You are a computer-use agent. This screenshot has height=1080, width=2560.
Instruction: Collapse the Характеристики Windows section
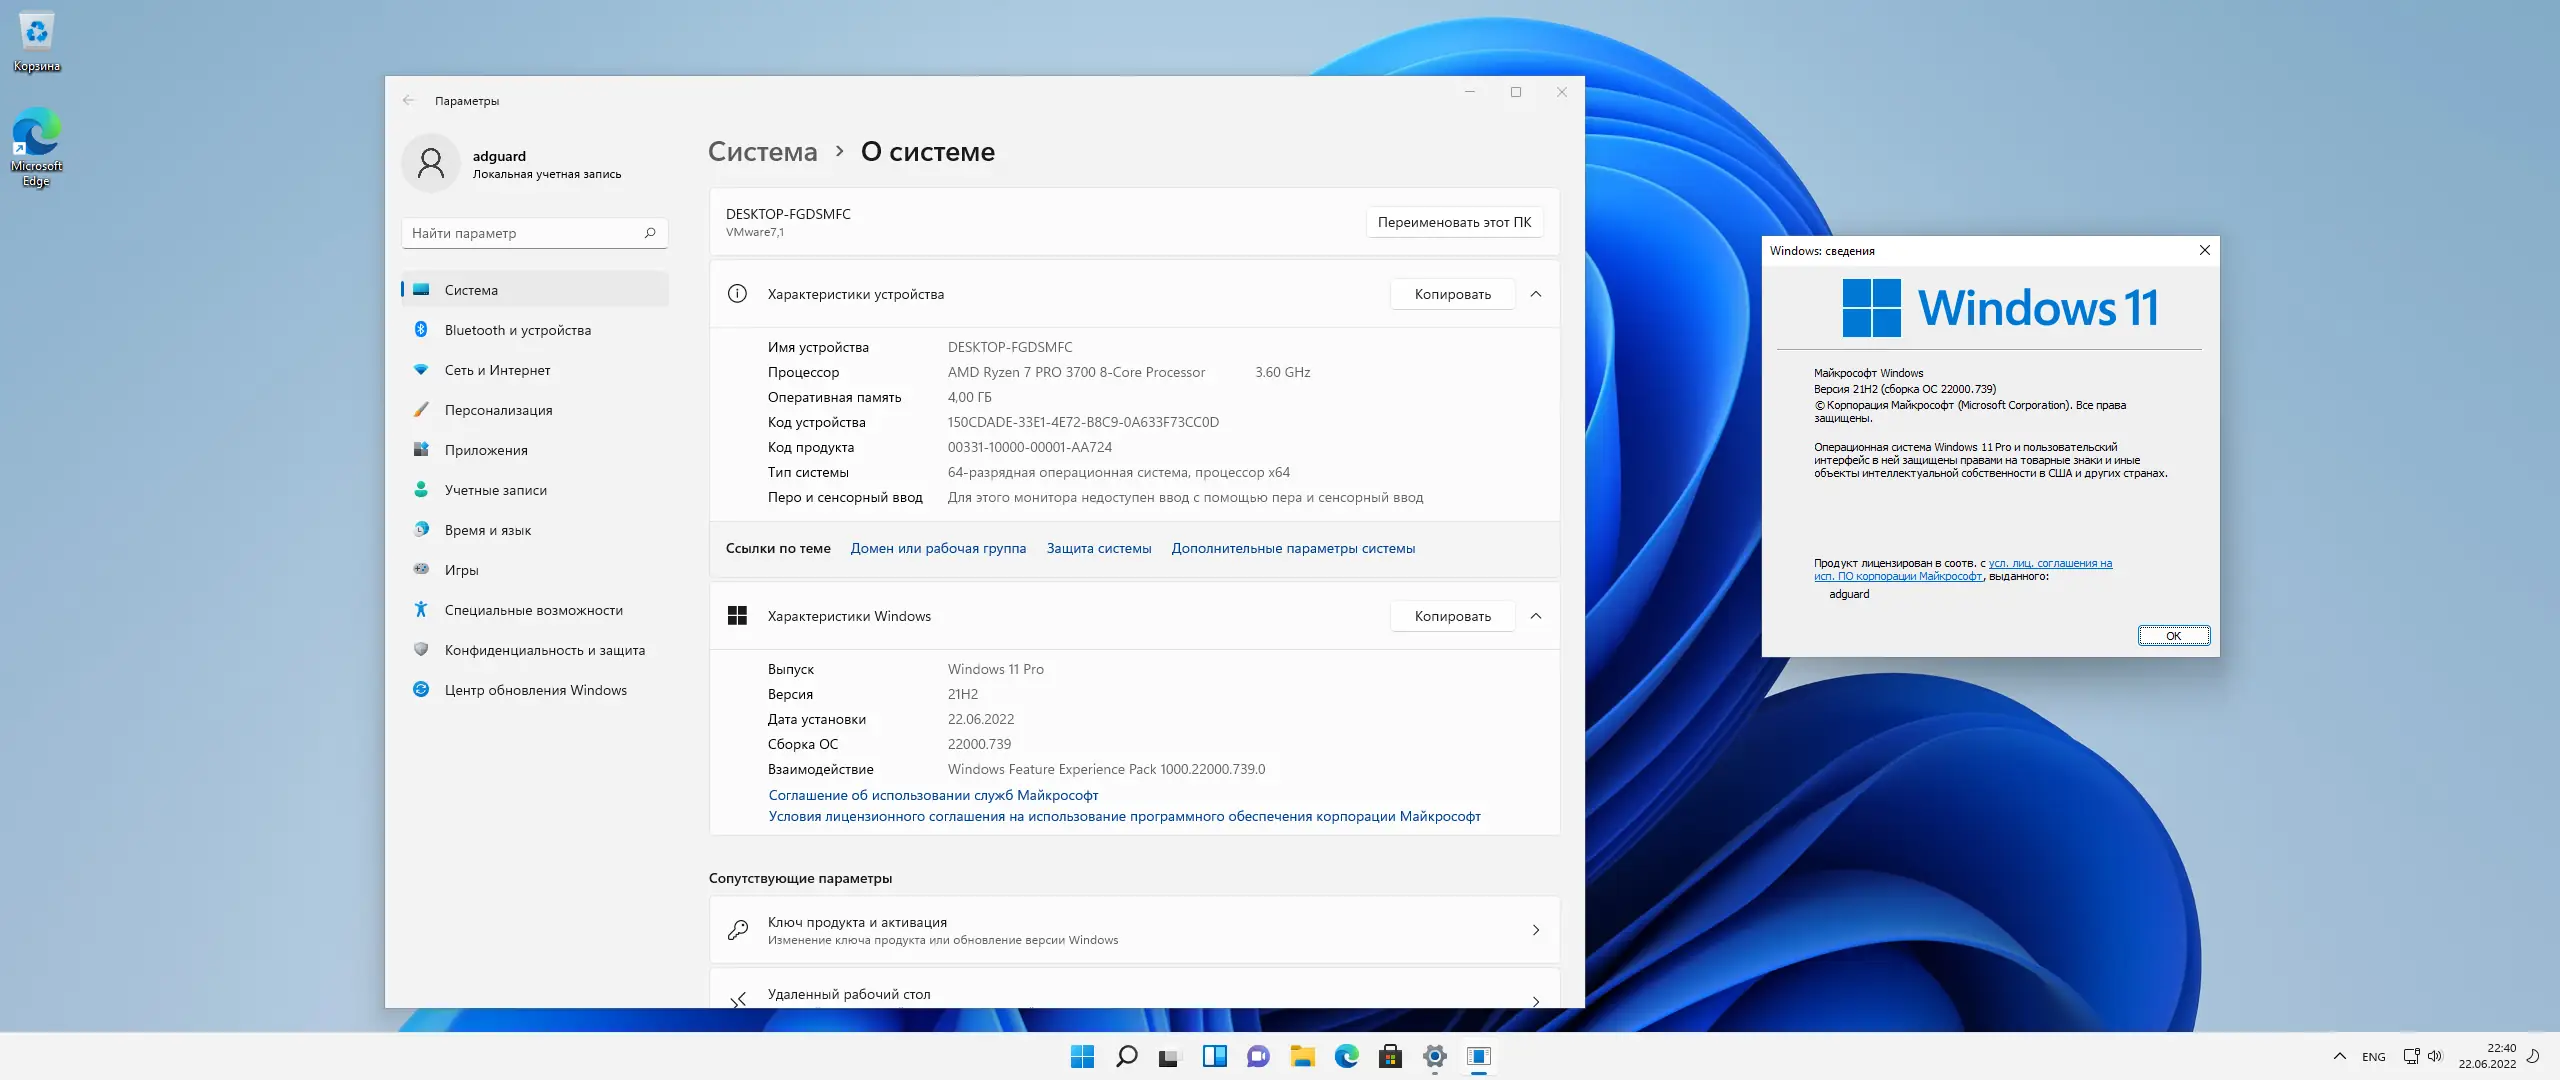point(1537,616)
